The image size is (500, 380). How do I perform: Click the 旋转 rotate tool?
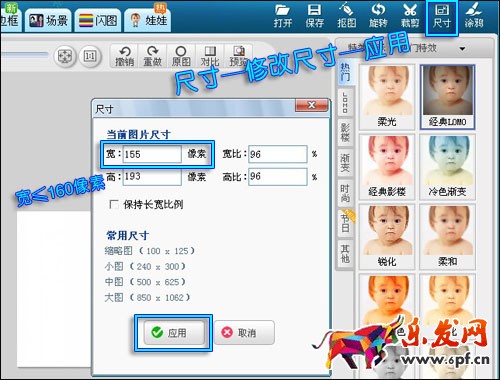tap(378, 16)
